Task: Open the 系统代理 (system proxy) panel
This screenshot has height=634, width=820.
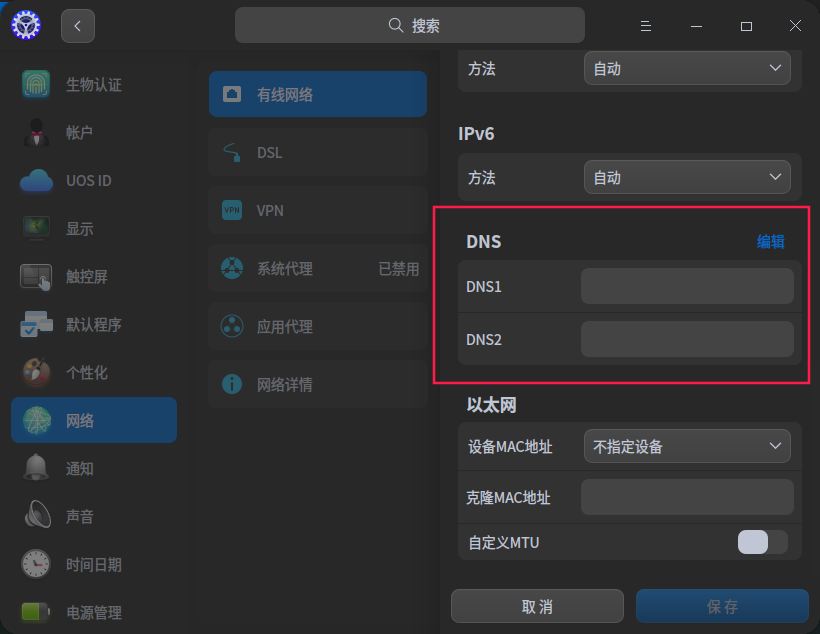Action: pos(318,268)
